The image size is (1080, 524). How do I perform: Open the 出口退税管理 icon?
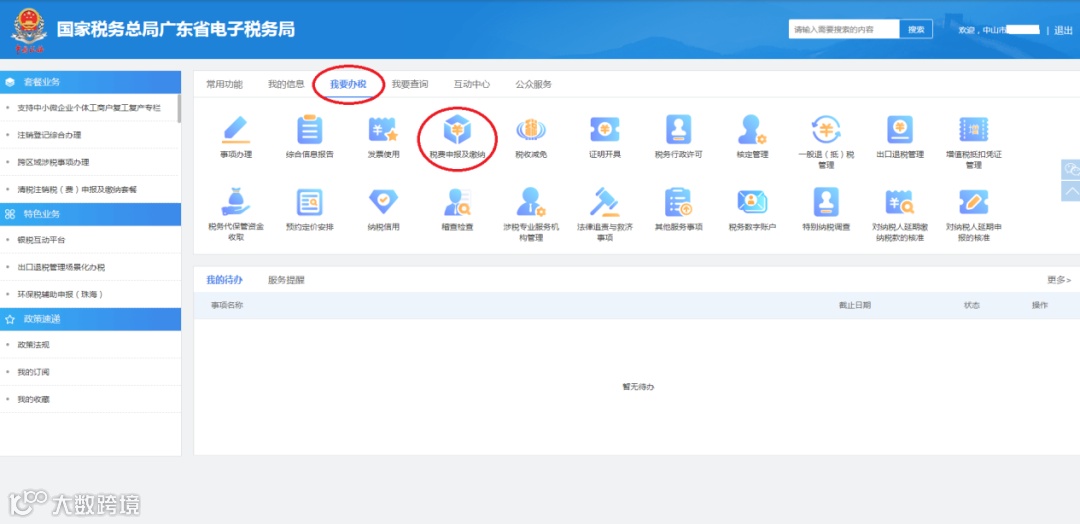pyautogui.click(x=900, y=130)
